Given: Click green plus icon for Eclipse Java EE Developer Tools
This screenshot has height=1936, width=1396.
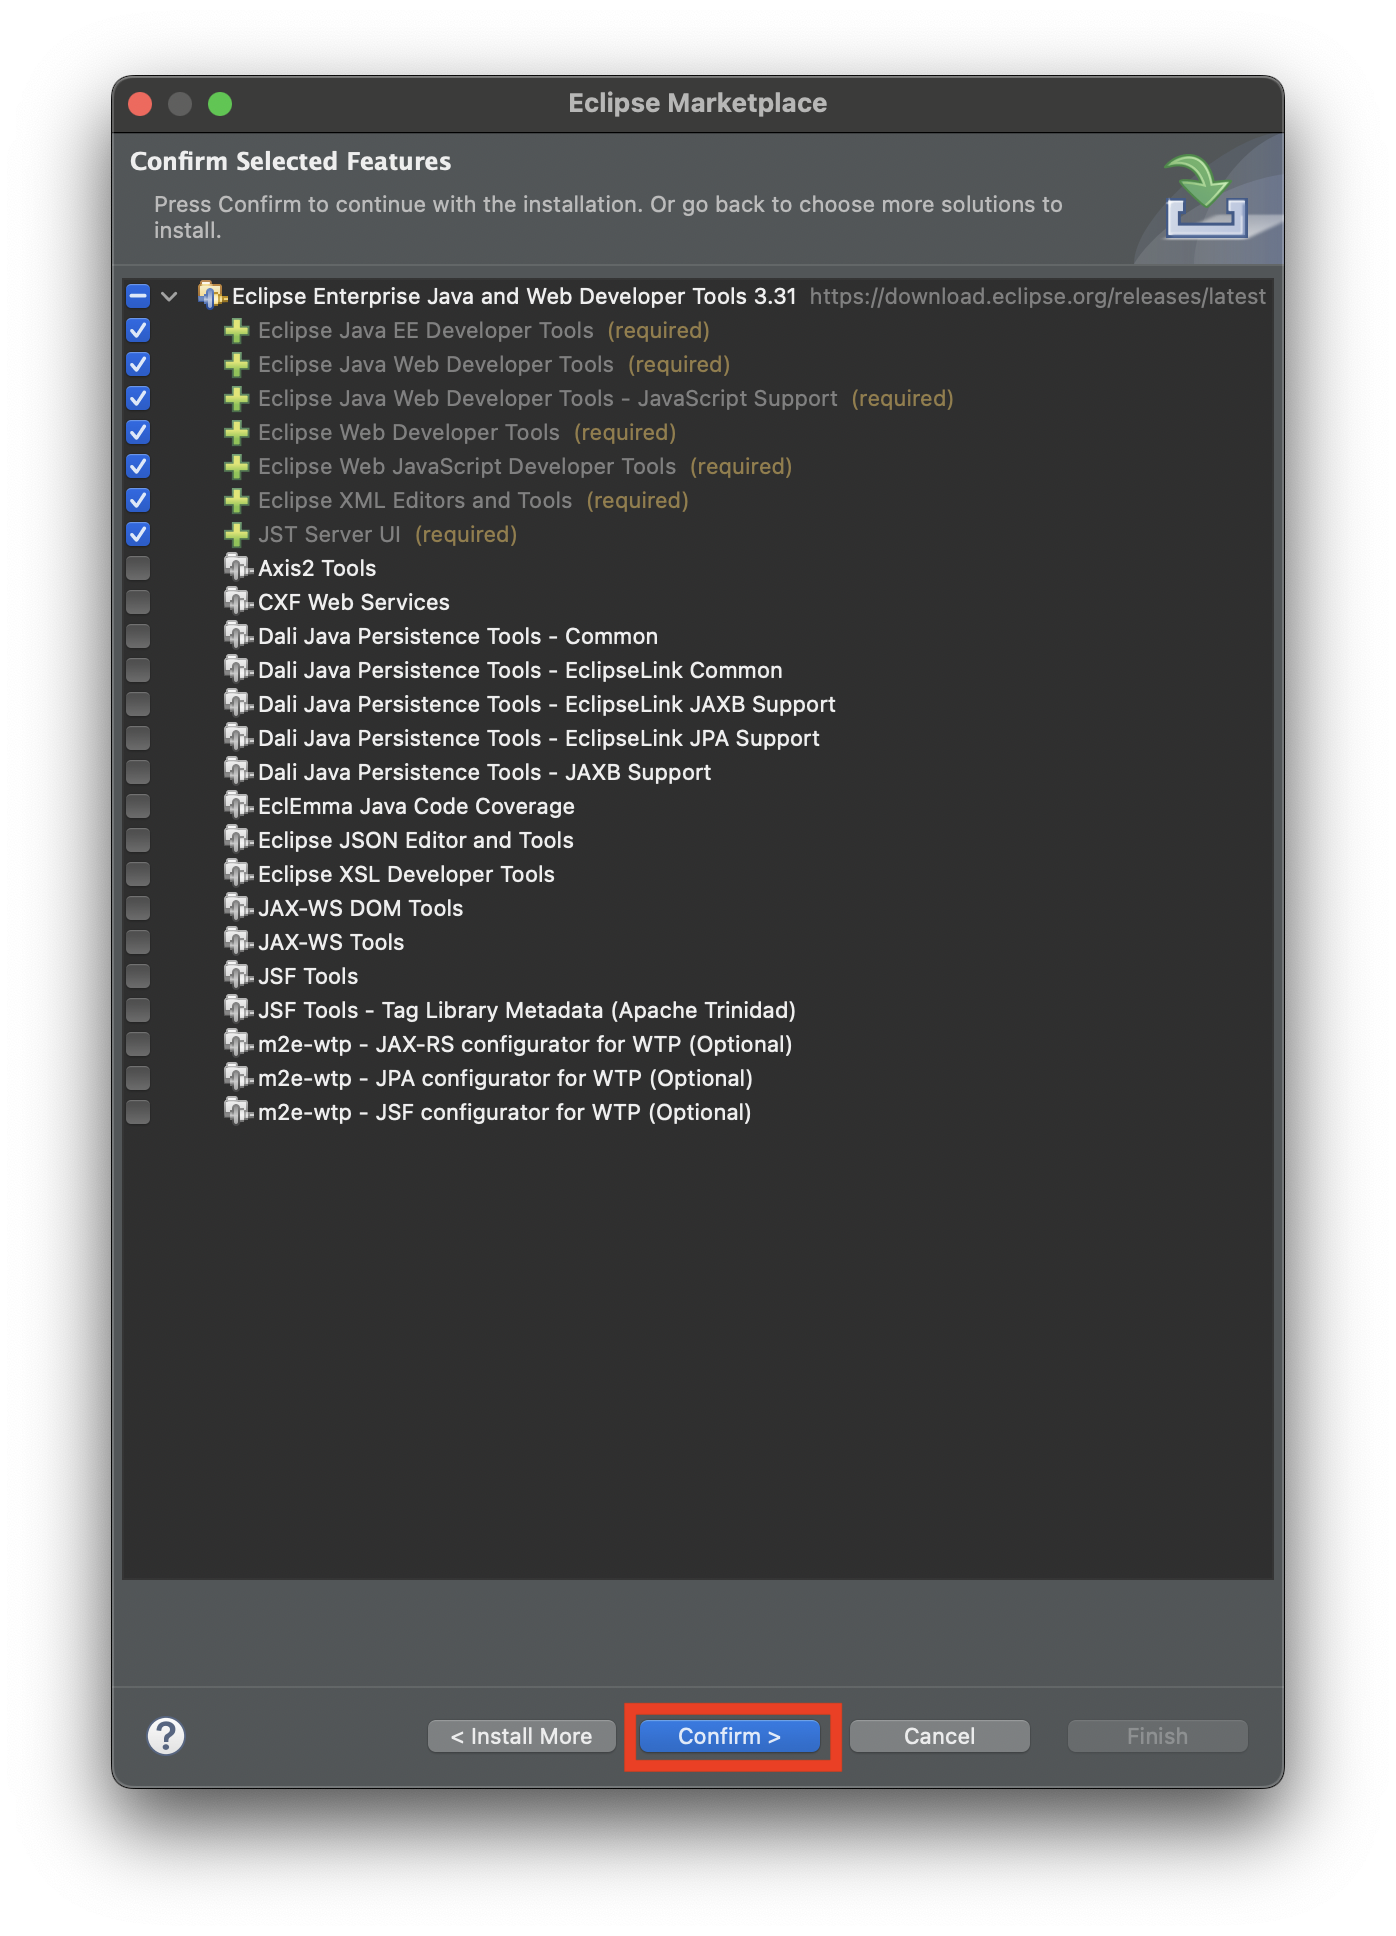Looking at the screenshot, I should [237, 330].
